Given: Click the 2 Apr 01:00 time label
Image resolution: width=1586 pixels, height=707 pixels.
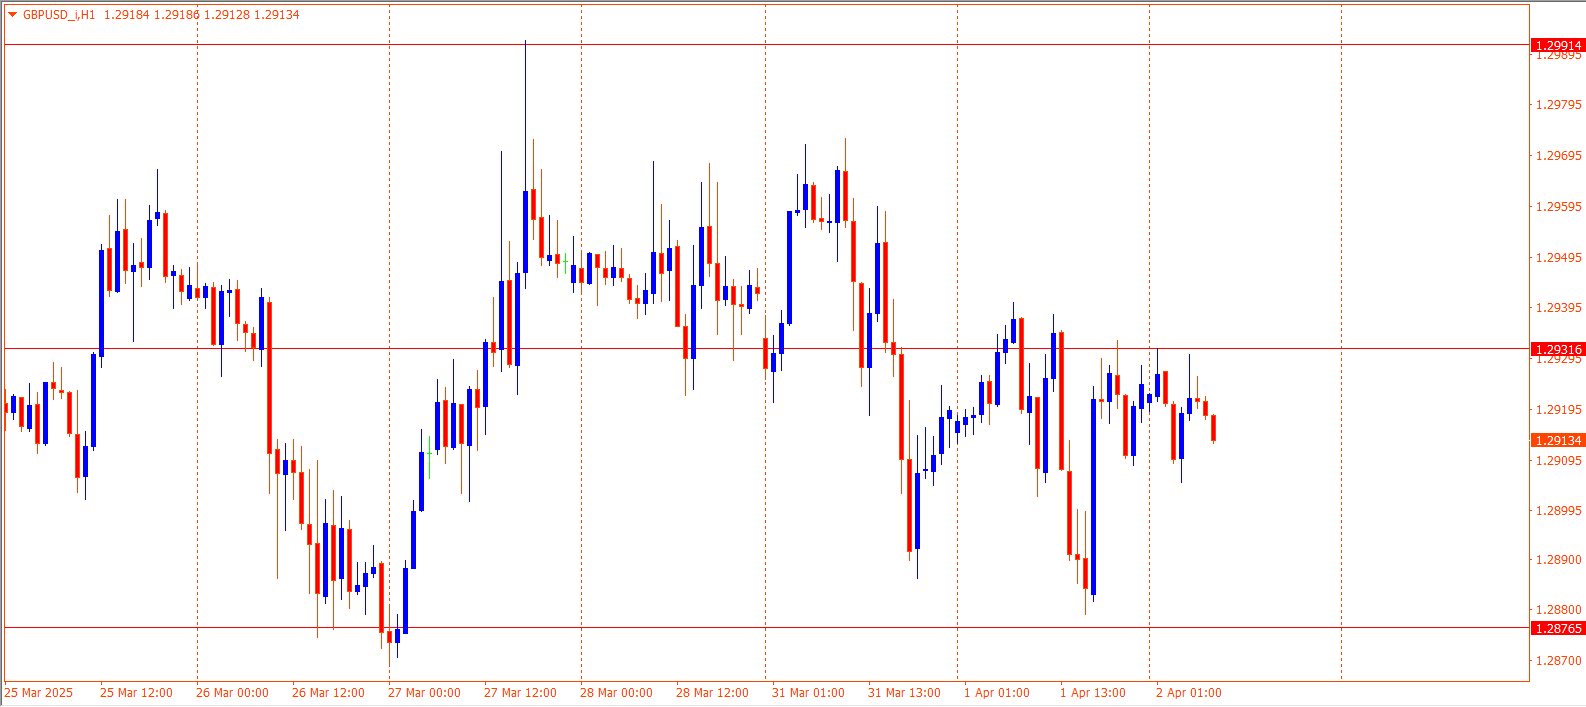Looking at the screenshot, I should [1189, 693].
